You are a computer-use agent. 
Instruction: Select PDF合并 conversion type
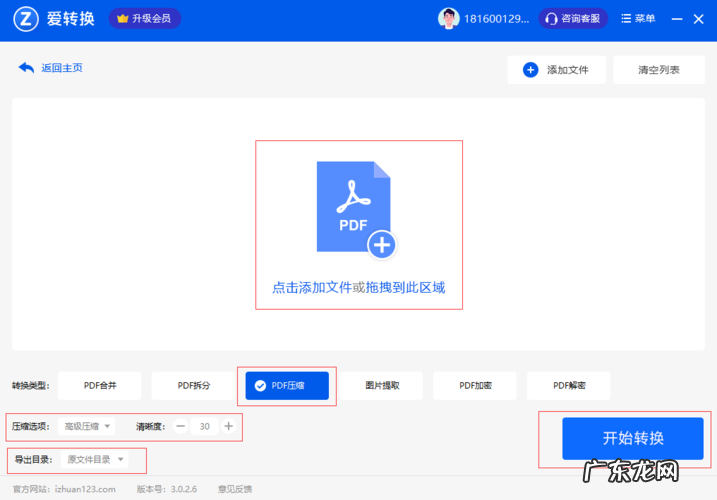click(x=99, y=386)
